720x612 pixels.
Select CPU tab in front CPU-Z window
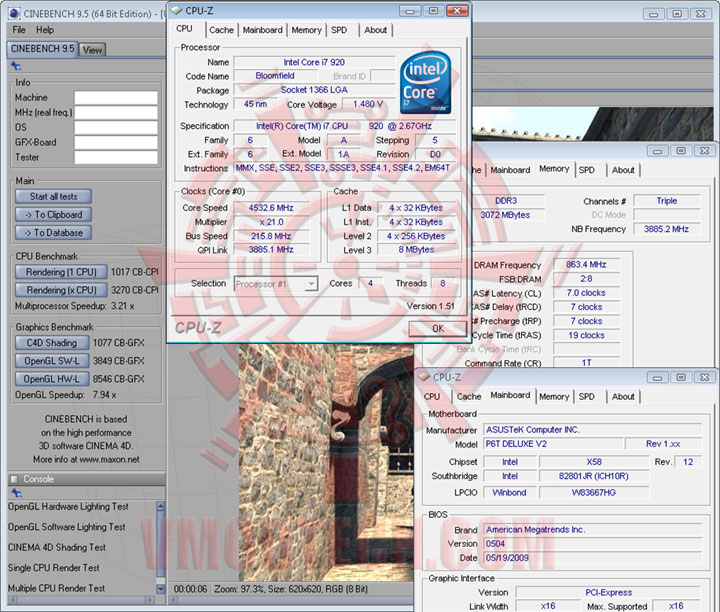pyautogui.click(x=184, y=28)
